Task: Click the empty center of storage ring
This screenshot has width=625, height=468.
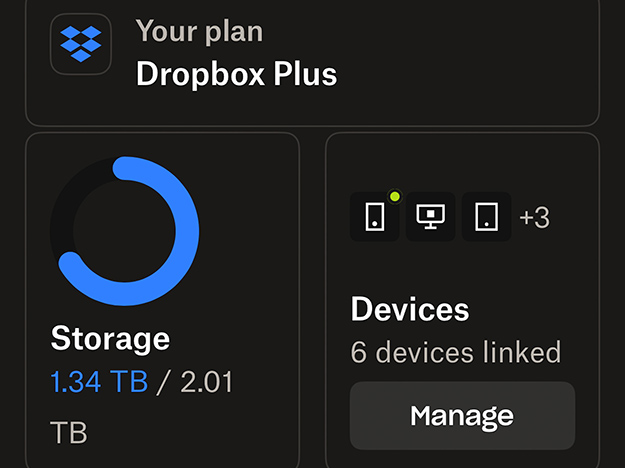Action: (124, 231)
